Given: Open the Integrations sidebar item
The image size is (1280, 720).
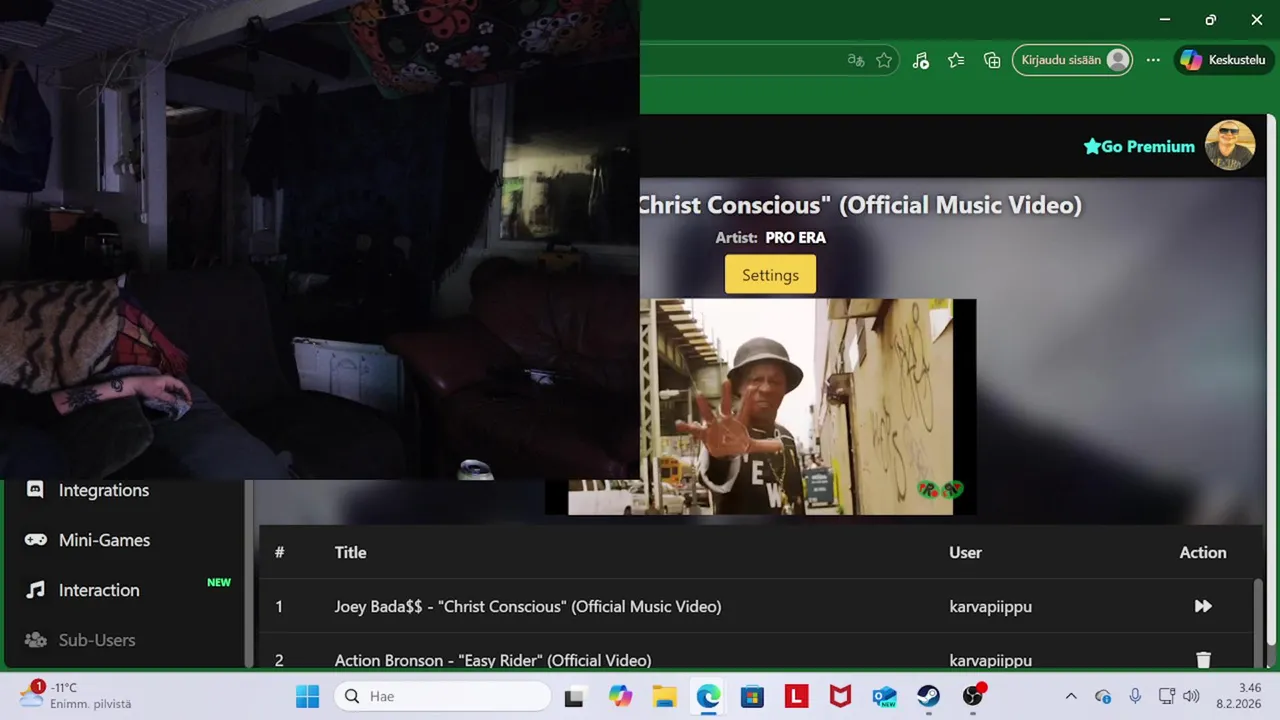Looking at the screenshot, I should 103,490.
